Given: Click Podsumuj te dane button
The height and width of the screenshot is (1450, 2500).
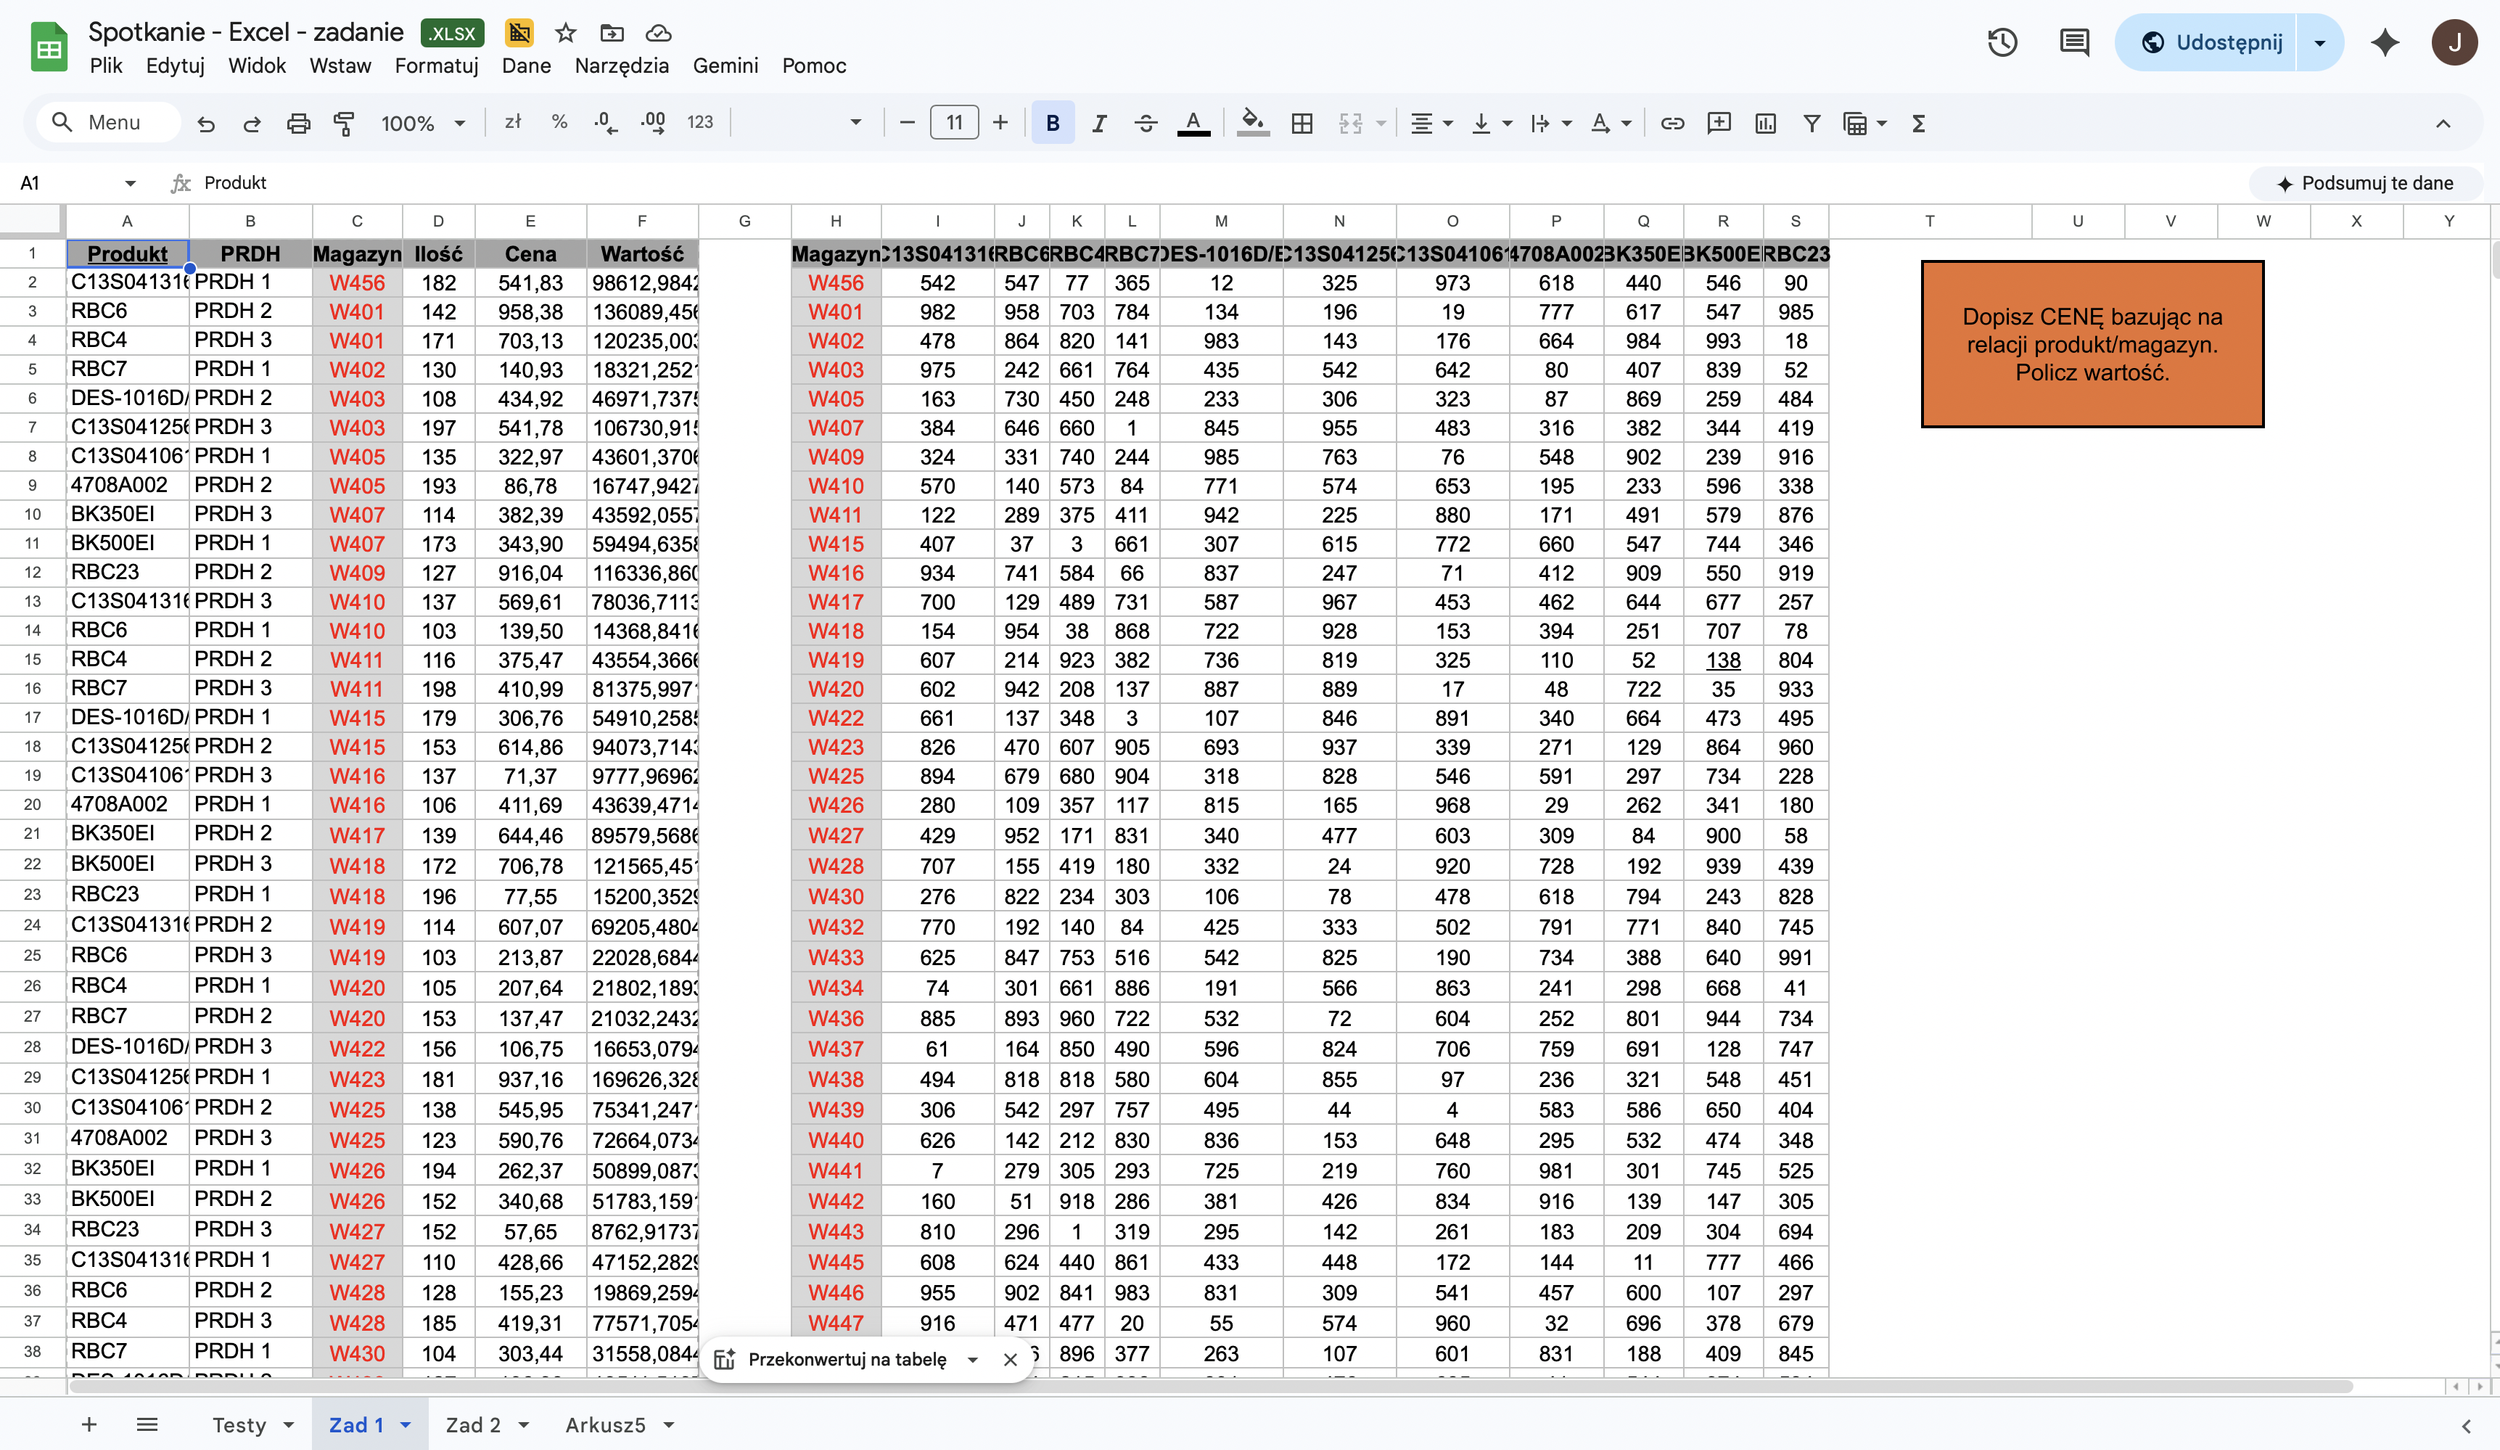Looking at the screenshot, I should coord(2365,183).
